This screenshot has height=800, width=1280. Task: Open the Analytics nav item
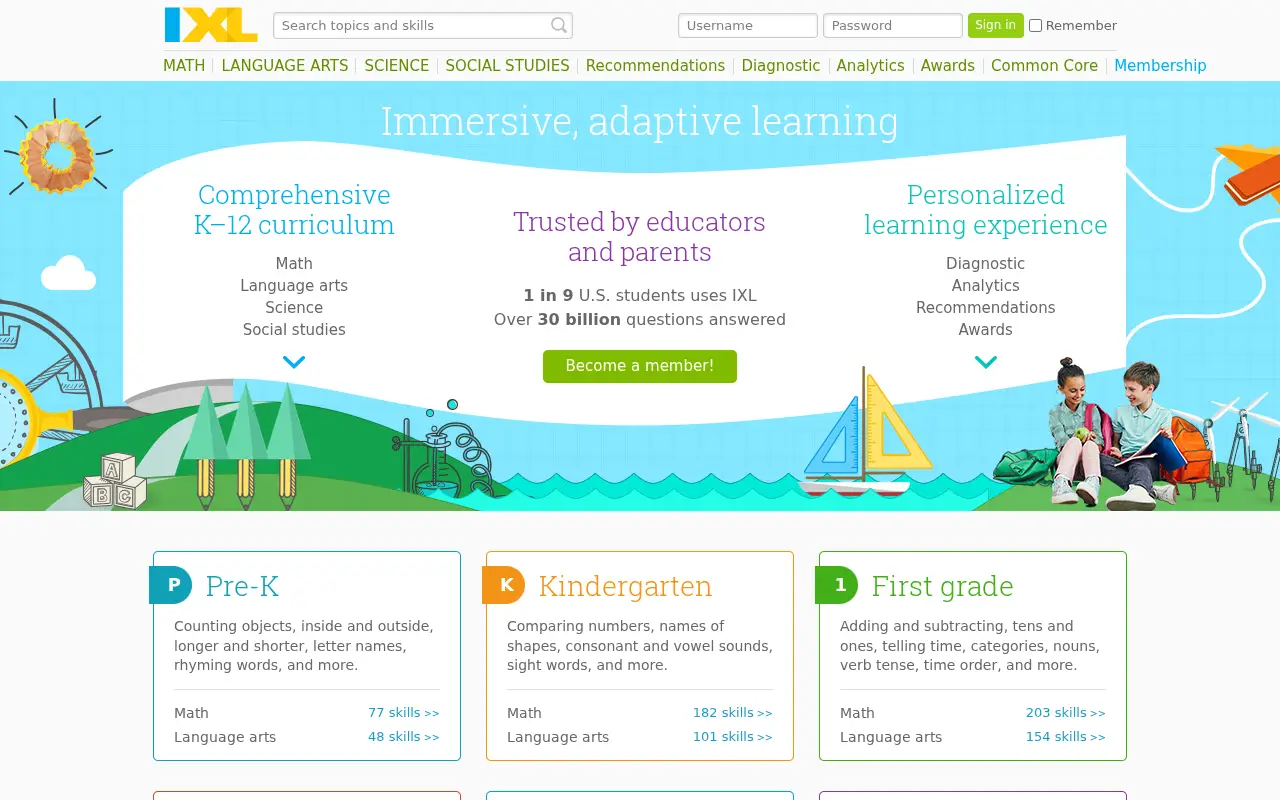click(870, 65)
